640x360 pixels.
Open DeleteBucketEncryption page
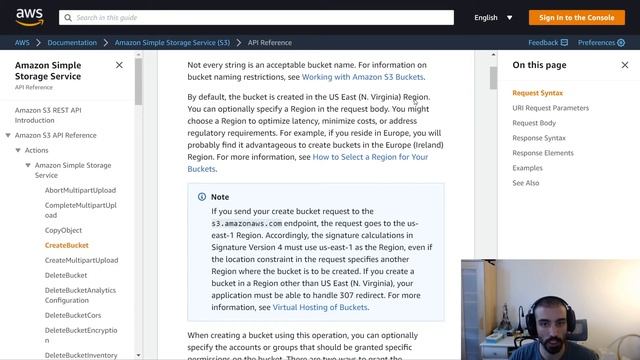point(81,335)
